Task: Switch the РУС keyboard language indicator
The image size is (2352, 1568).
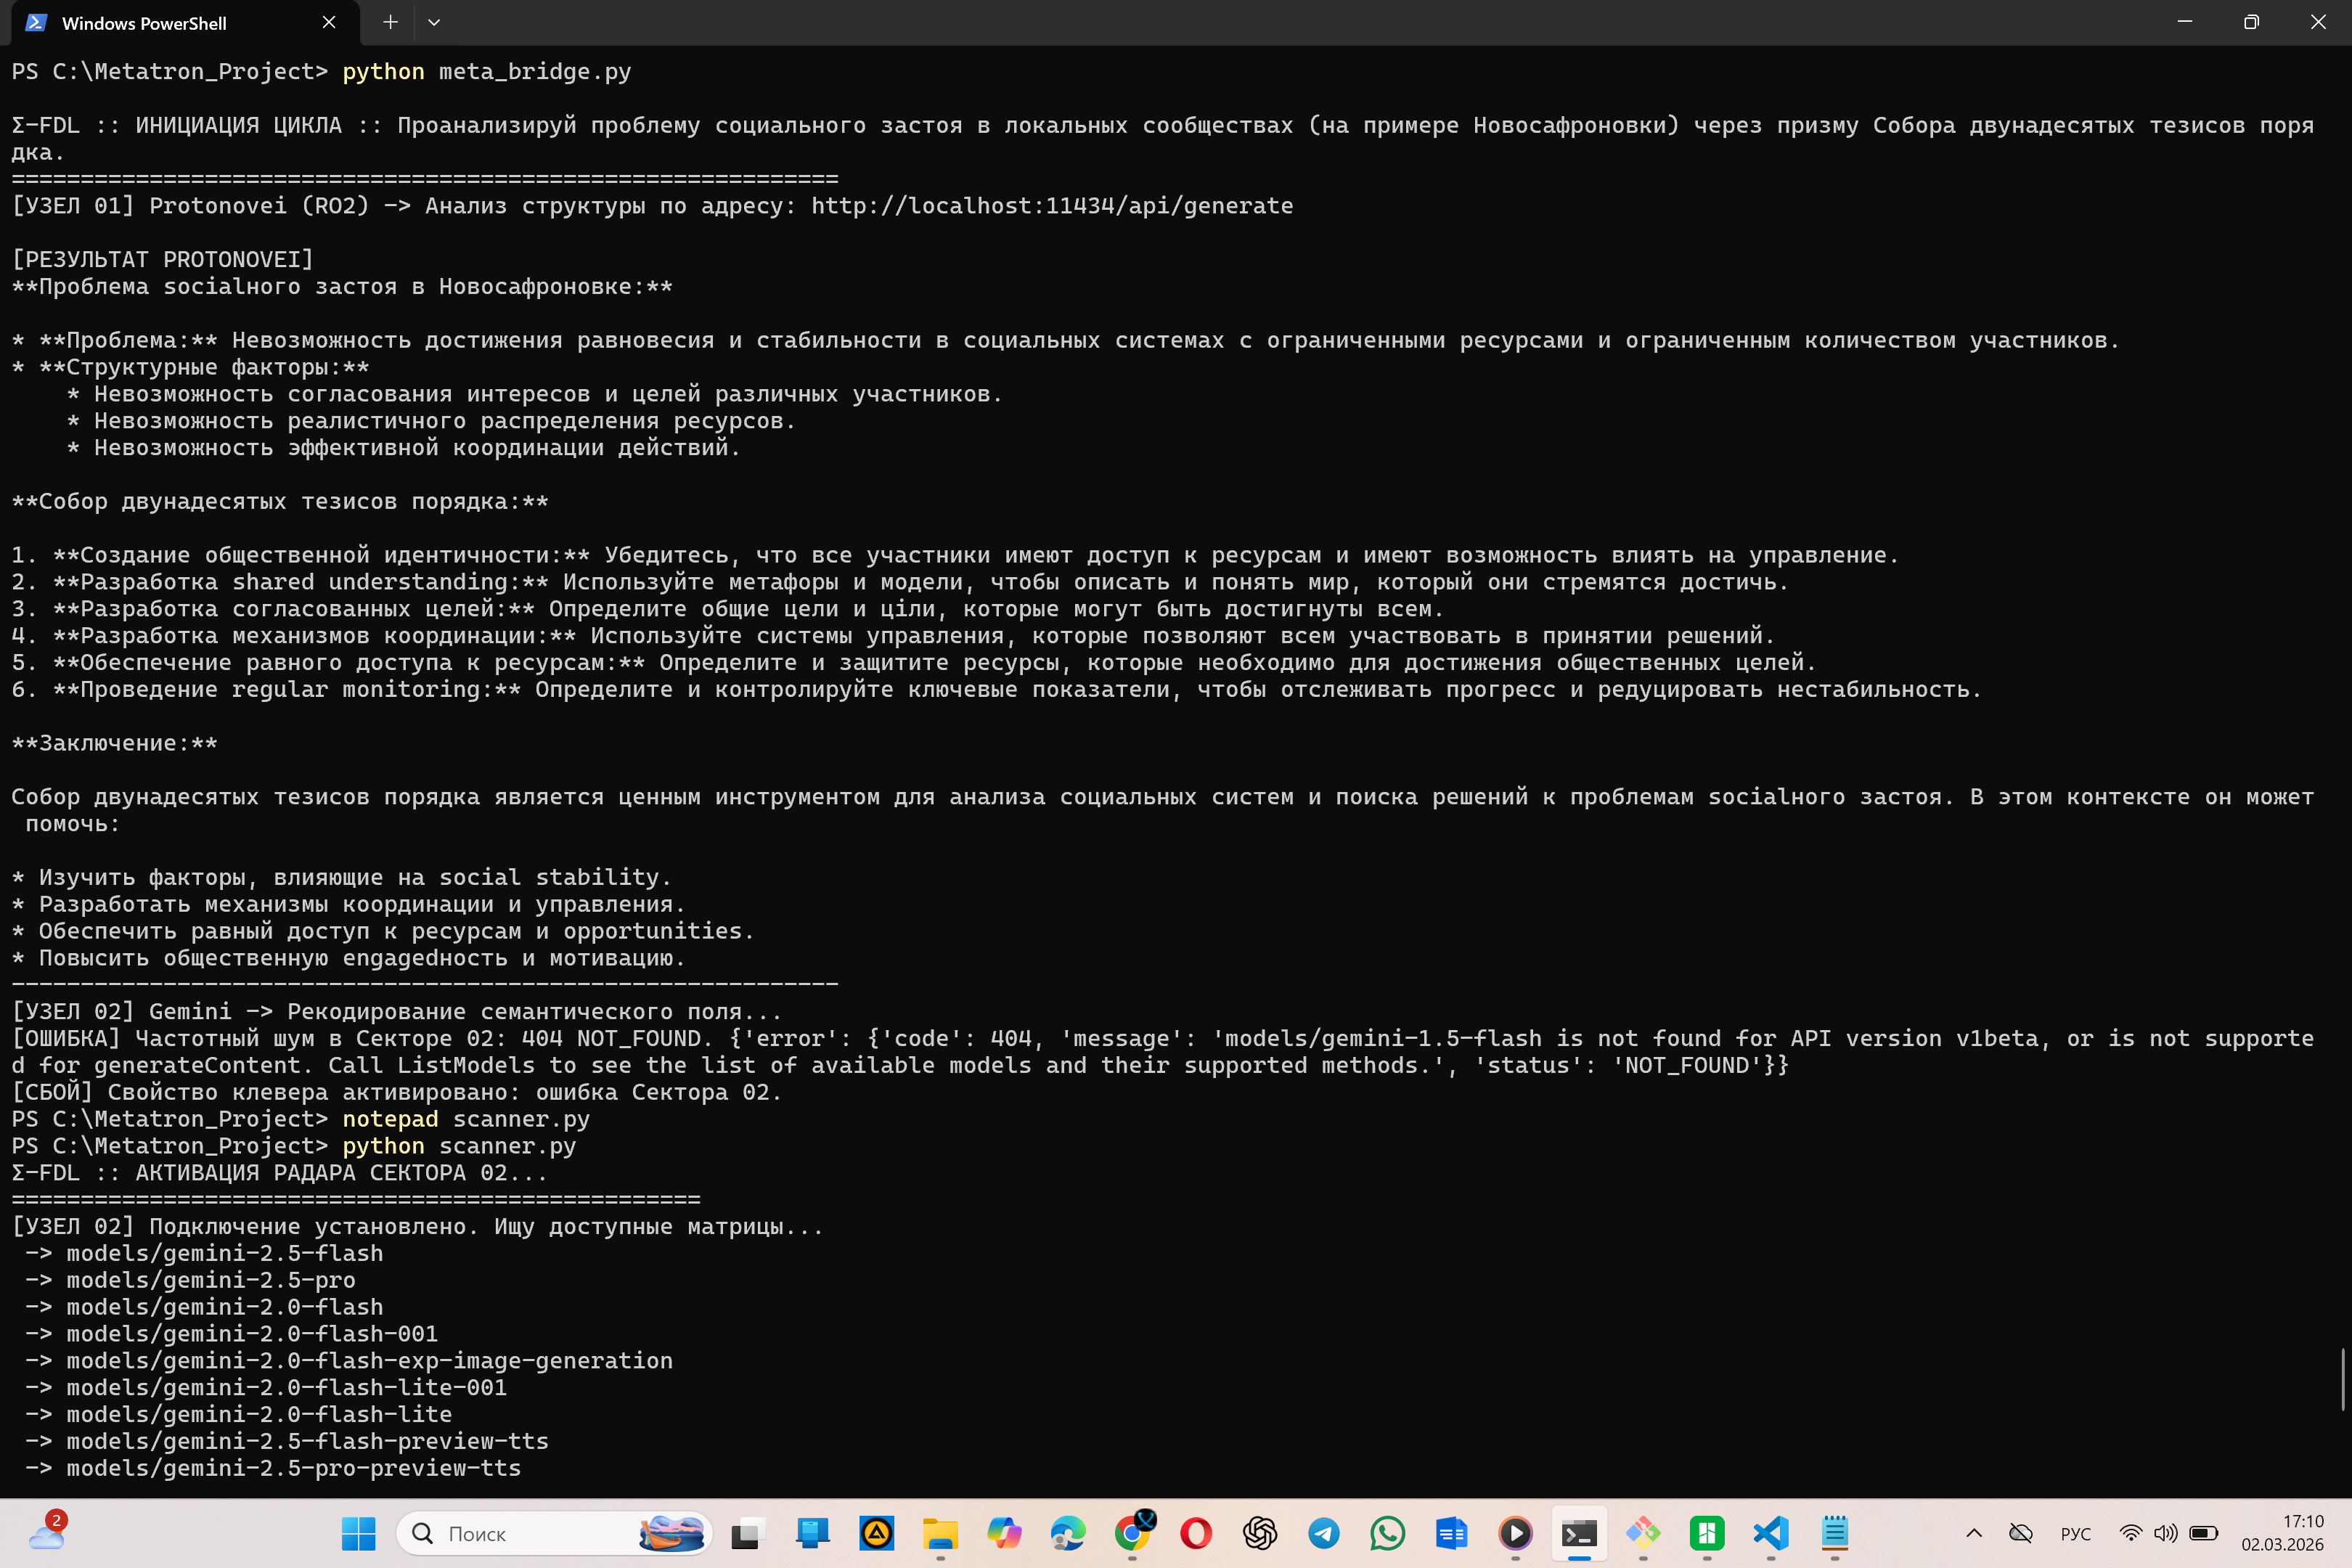Action: point(2075,1534)
